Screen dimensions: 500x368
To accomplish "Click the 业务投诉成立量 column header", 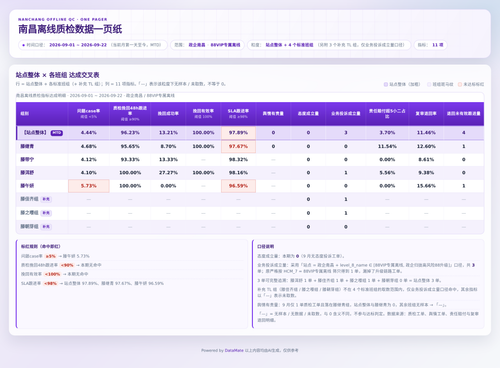I will (x=346, y=113).
